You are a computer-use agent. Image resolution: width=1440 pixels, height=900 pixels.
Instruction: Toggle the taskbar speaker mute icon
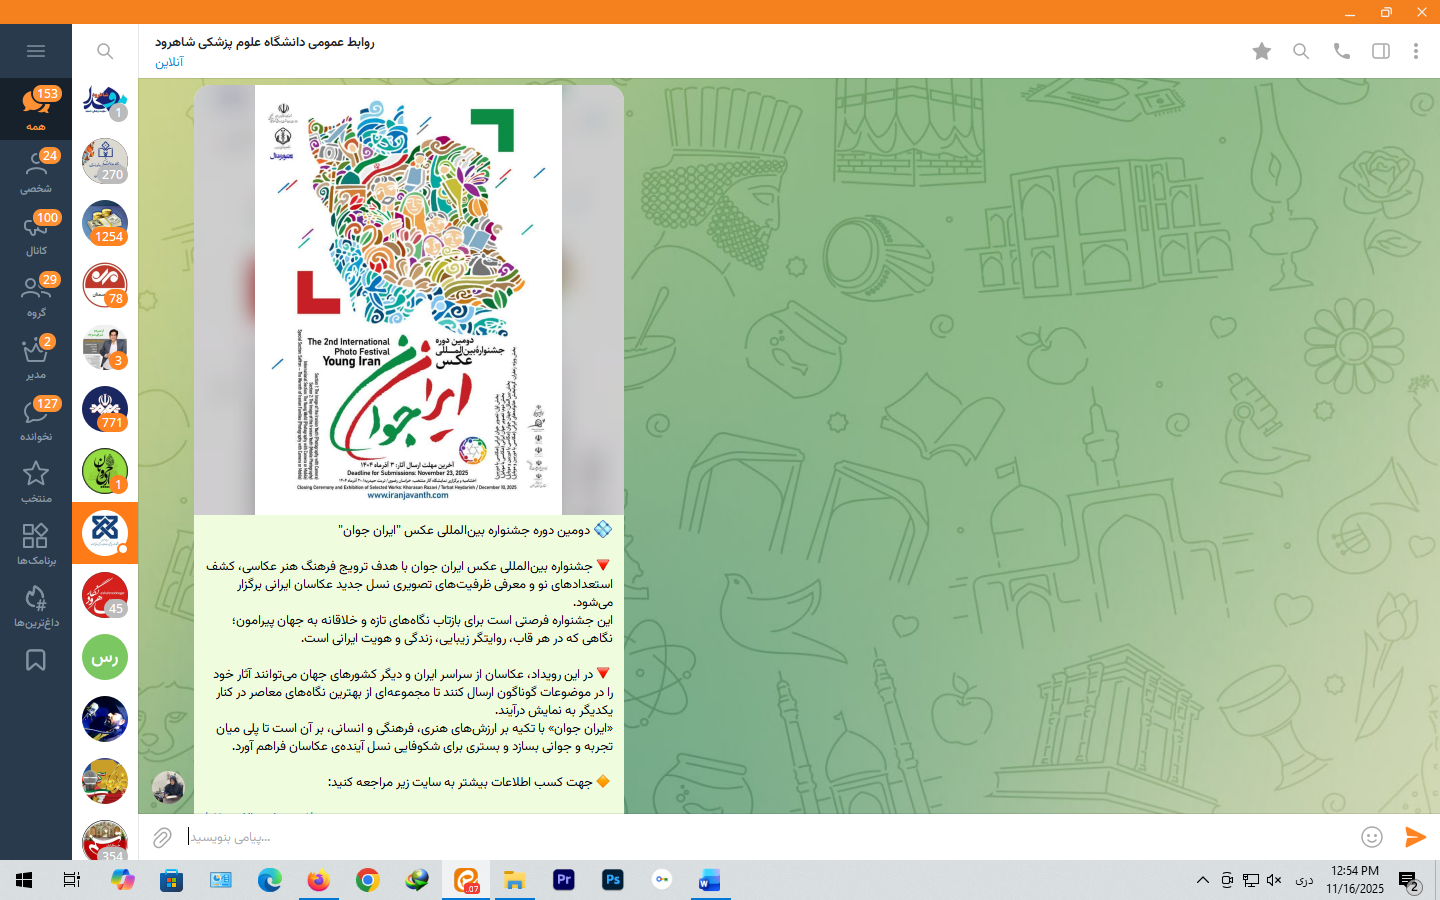(x=1274, y=880)
